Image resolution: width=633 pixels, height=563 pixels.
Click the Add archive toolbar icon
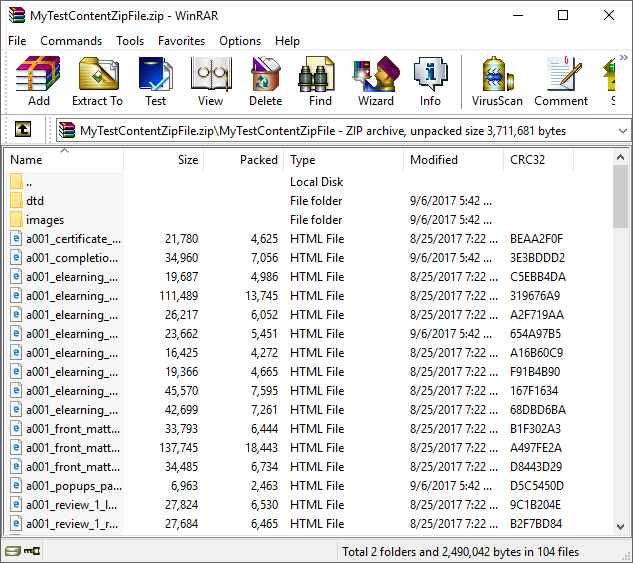click(38, 81)
